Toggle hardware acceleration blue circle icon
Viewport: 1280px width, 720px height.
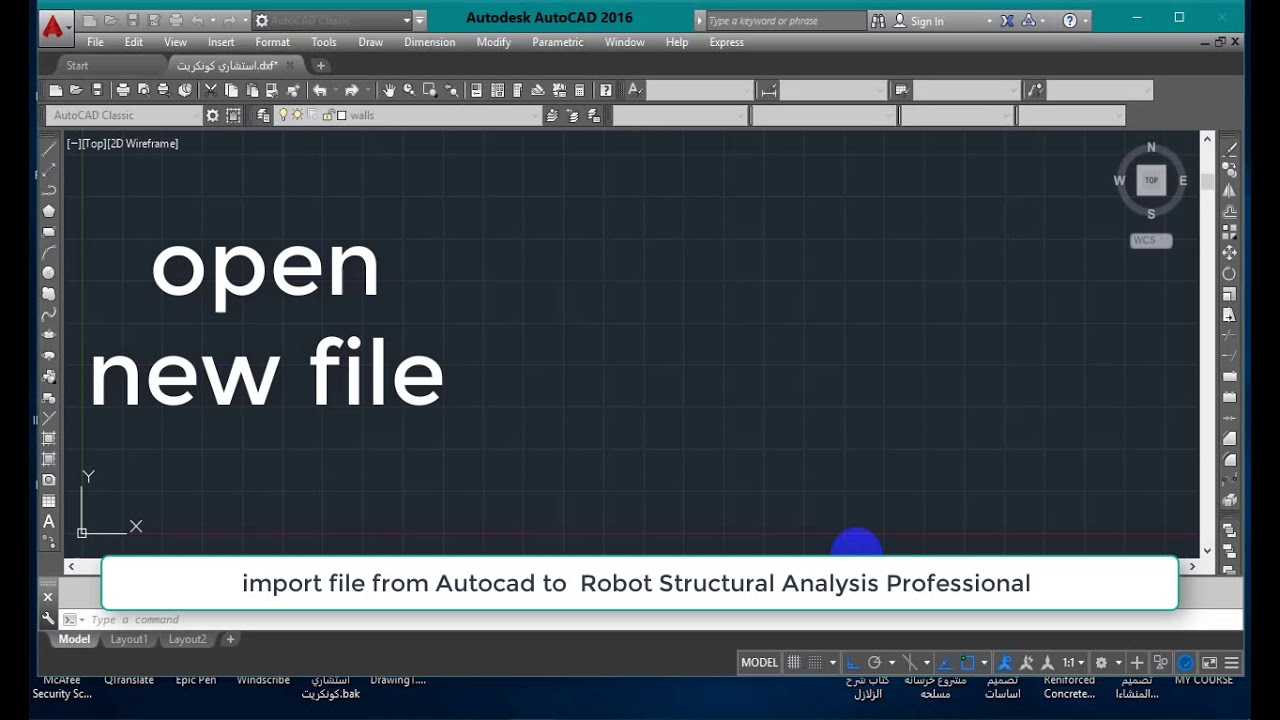tap(1186, 662)
